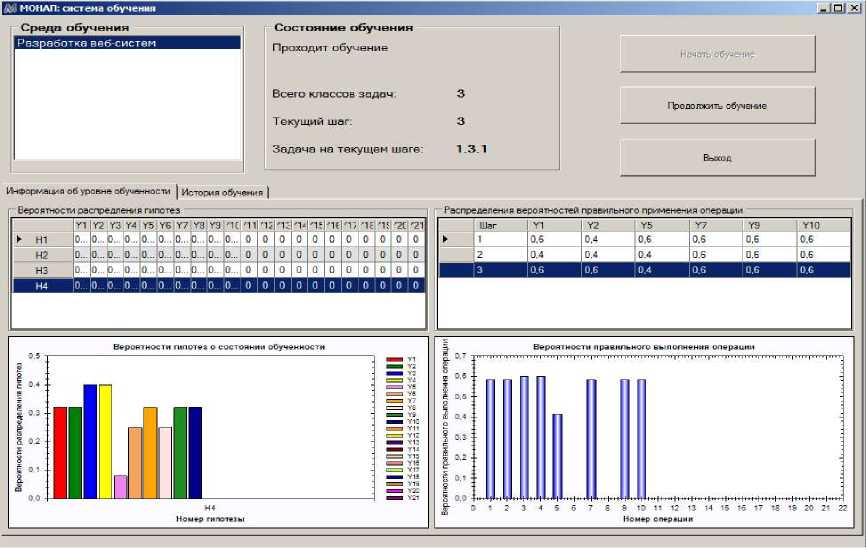Select 'Разработка веб-систем' in learning environment list
Image resolution: width=866 pixels, height=548 pixels.
[86, 43]
